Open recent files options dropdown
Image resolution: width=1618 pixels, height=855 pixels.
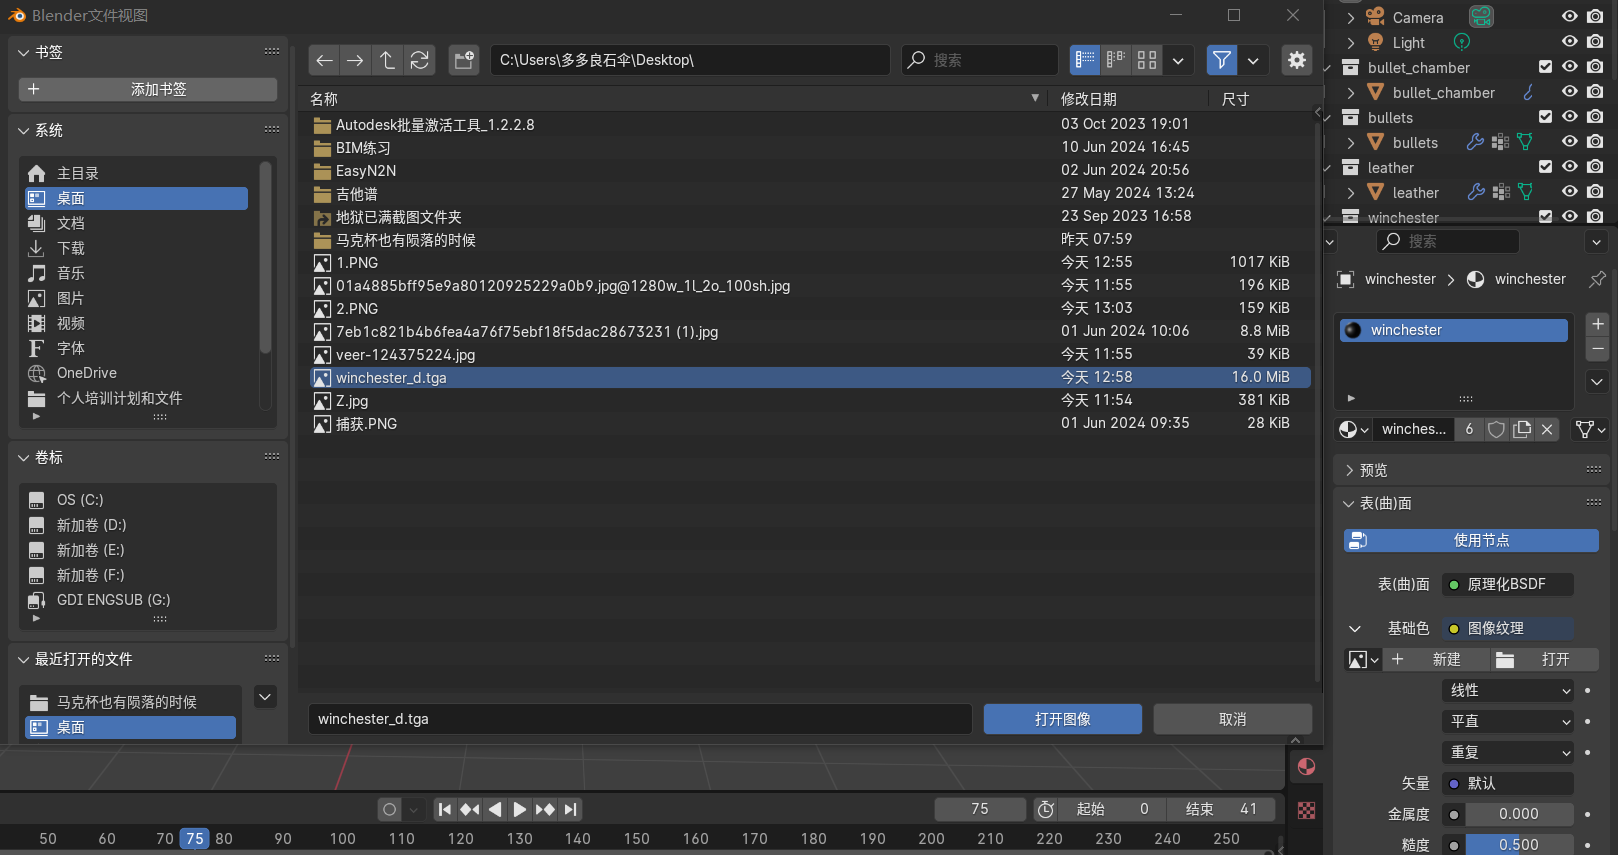265,697
